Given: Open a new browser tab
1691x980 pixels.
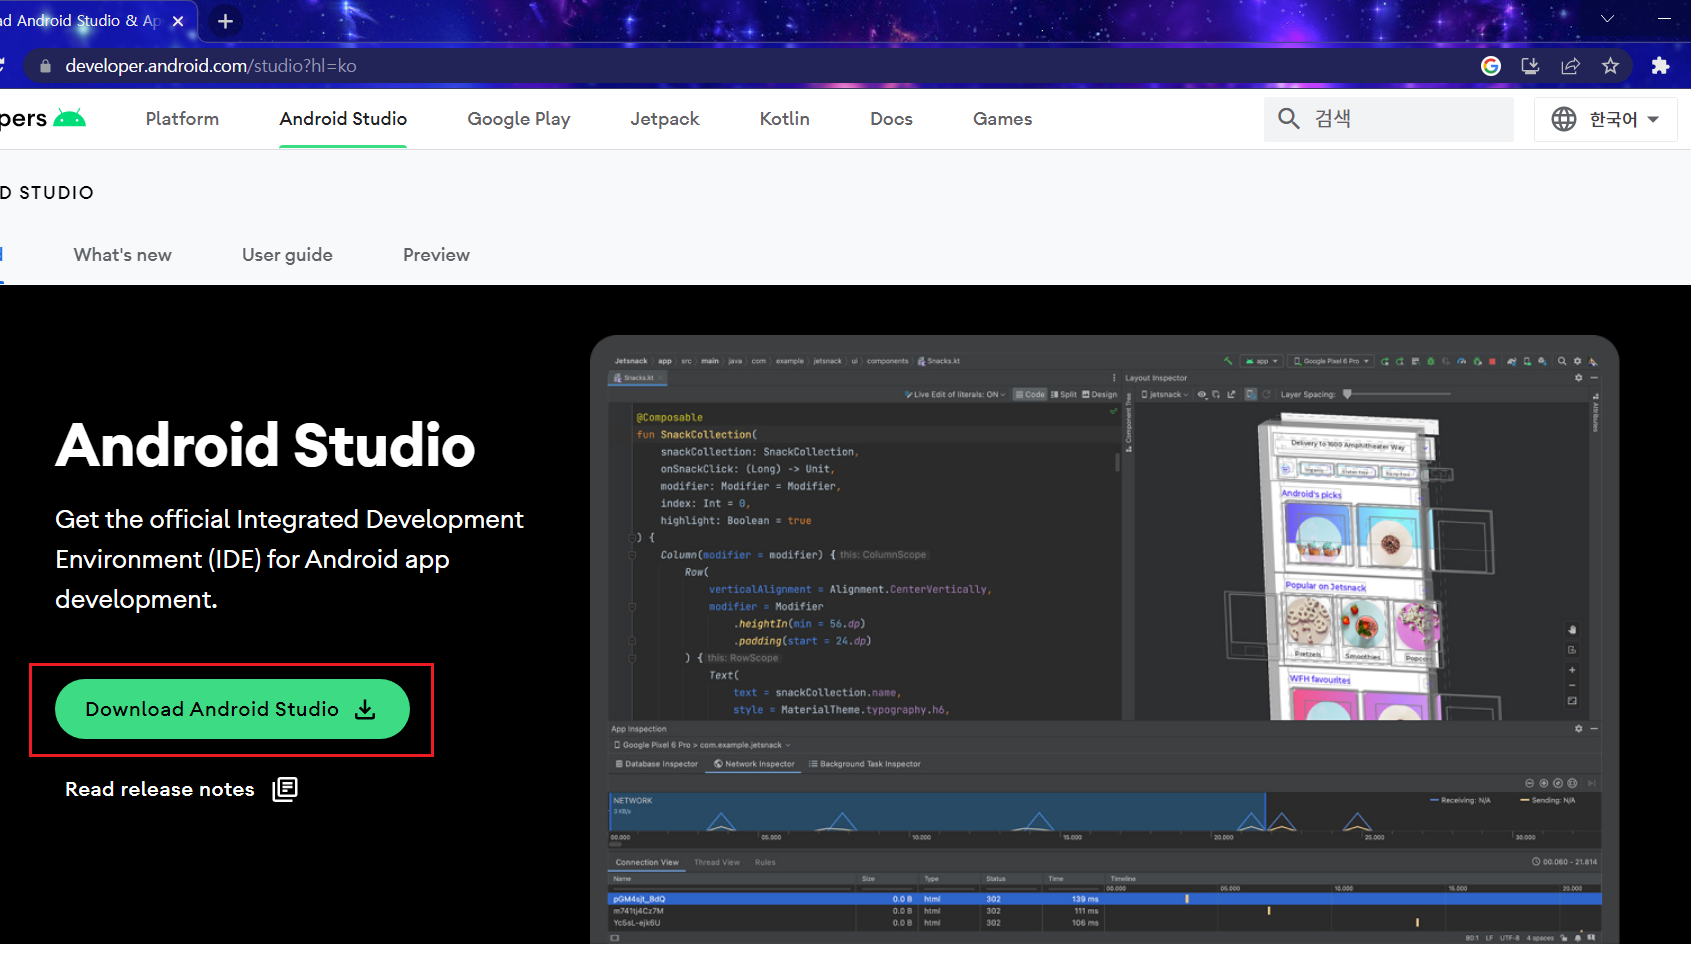Looking at the screenshot, I should pos(225,21).
